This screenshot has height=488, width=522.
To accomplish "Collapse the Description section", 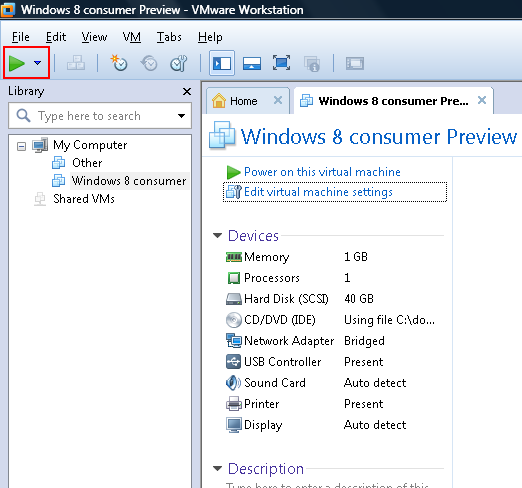I will [217, 469].
